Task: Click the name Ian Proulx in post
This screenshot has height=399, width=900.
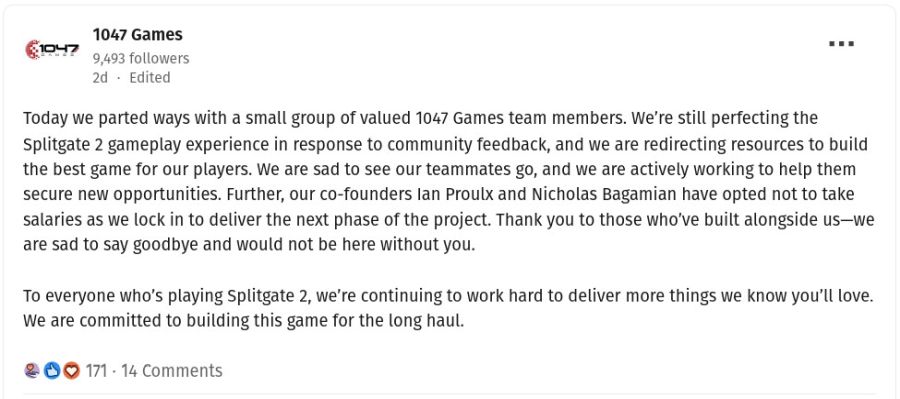Action: (x=453, y=194)
